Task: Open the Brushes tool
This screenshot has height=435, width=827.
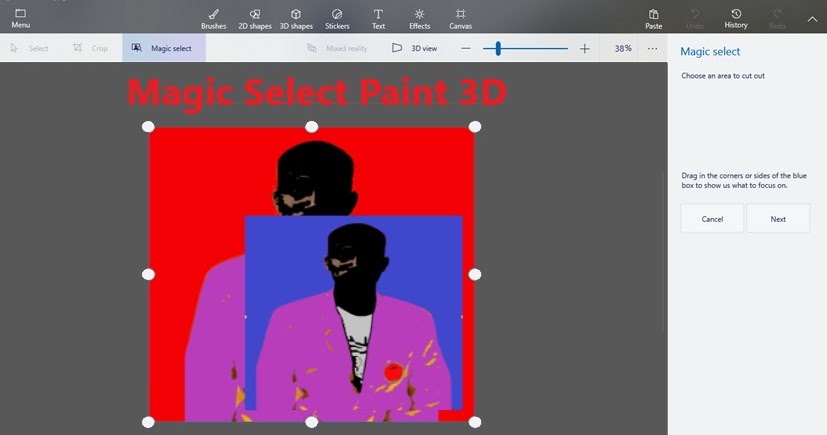Action: (214, 18)
